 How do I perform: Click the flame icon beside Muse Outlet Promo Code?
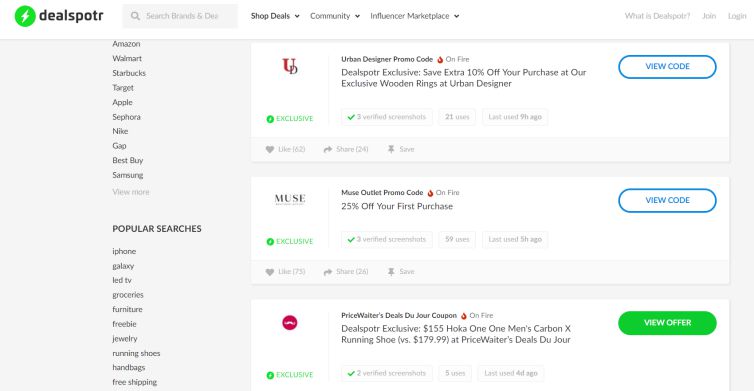coord(430,193)
